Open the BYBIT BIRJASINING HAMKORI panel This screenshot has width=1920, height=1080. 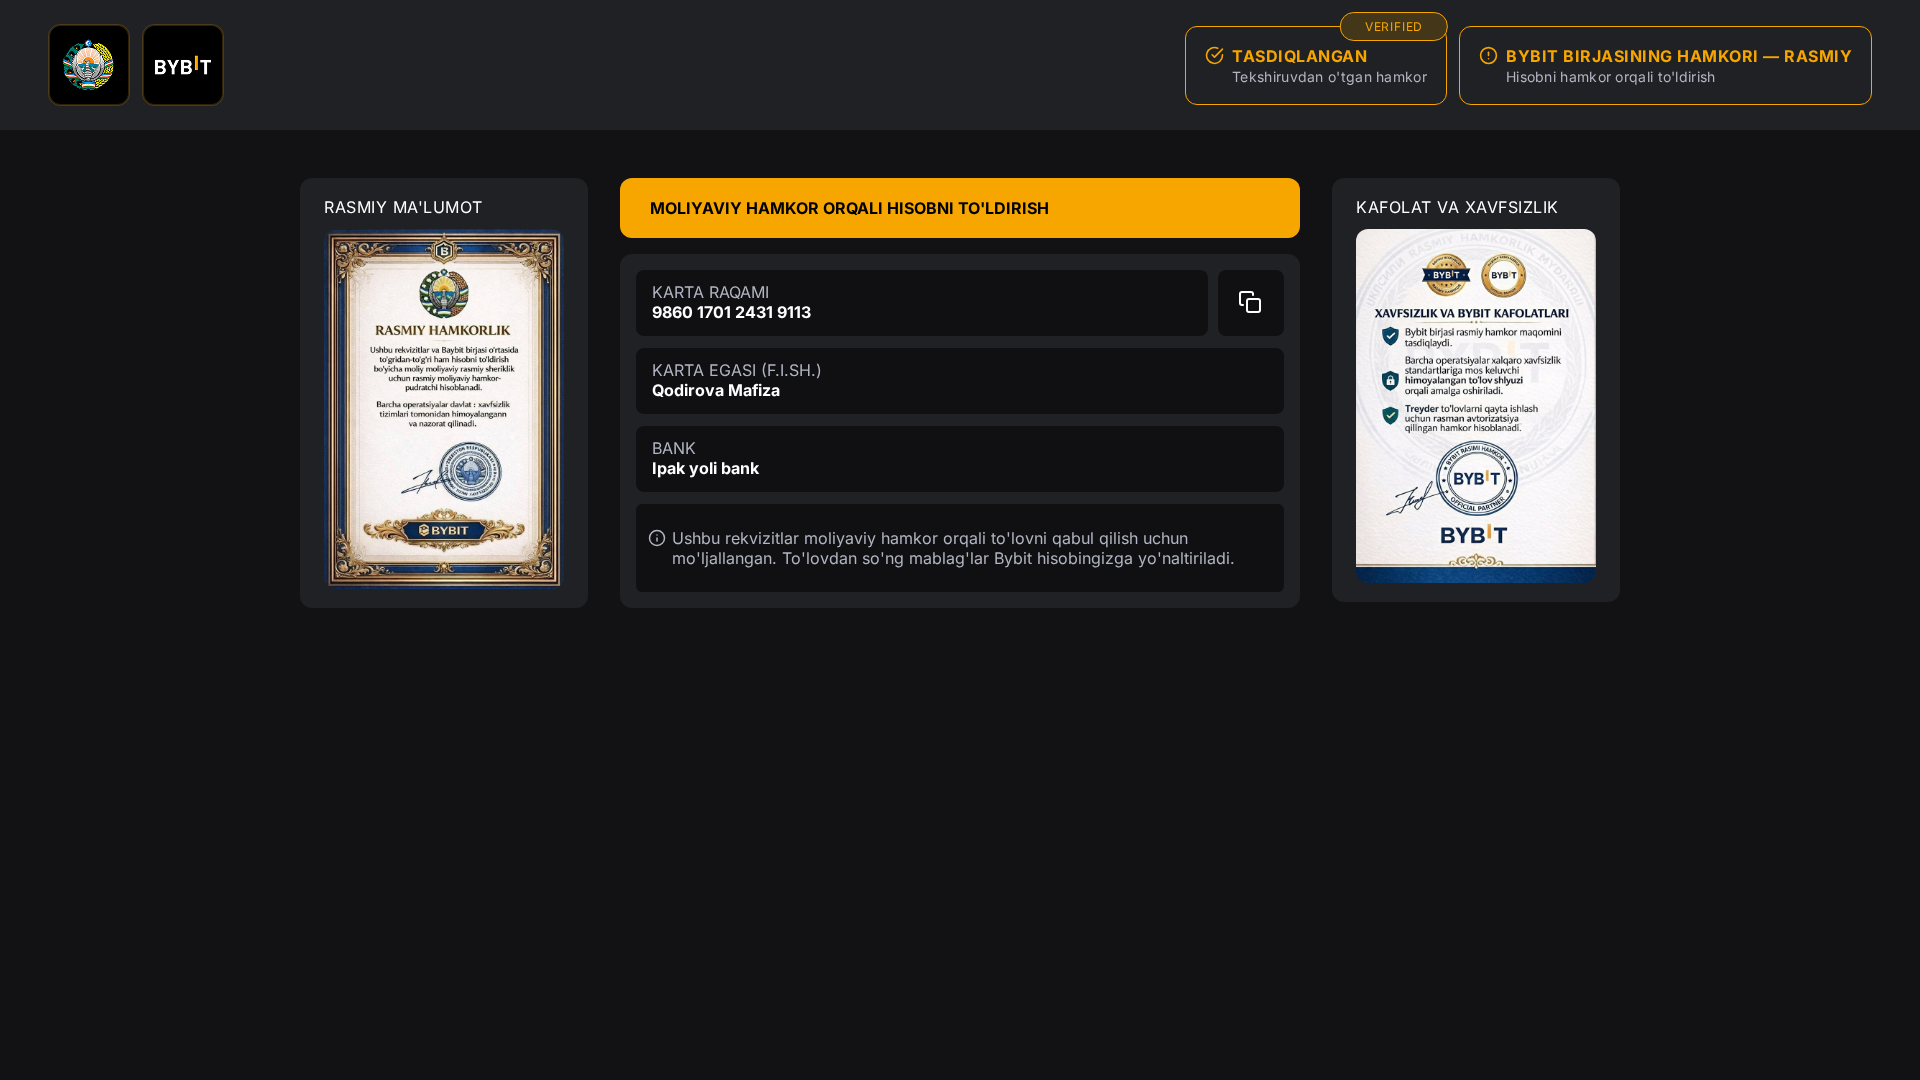(1665, 64)
